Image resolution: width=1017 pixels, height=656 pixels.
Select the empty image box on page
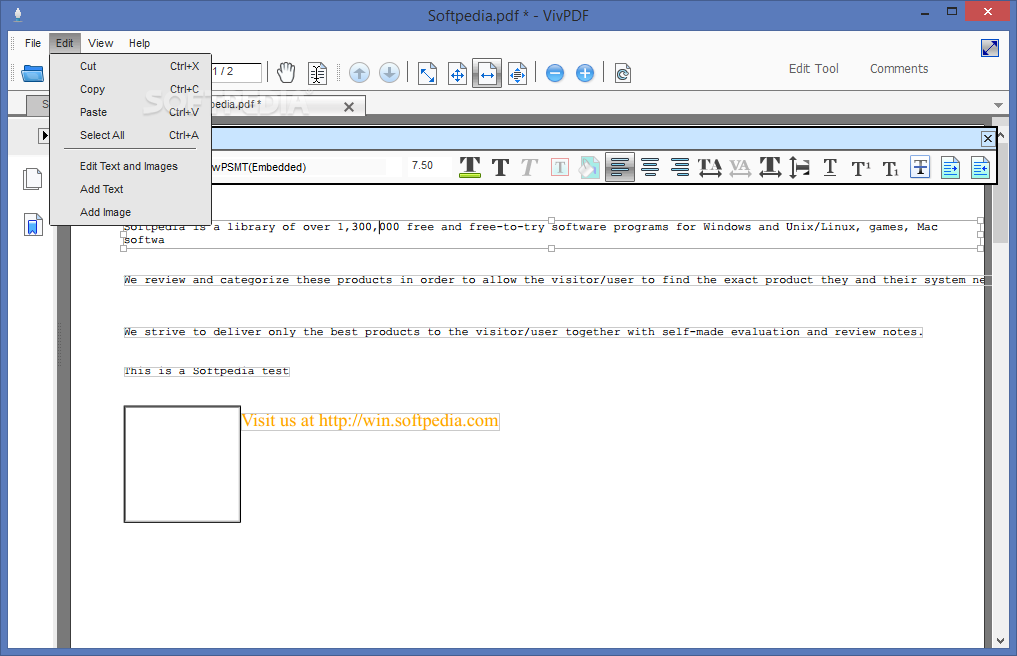coord(182,464)
